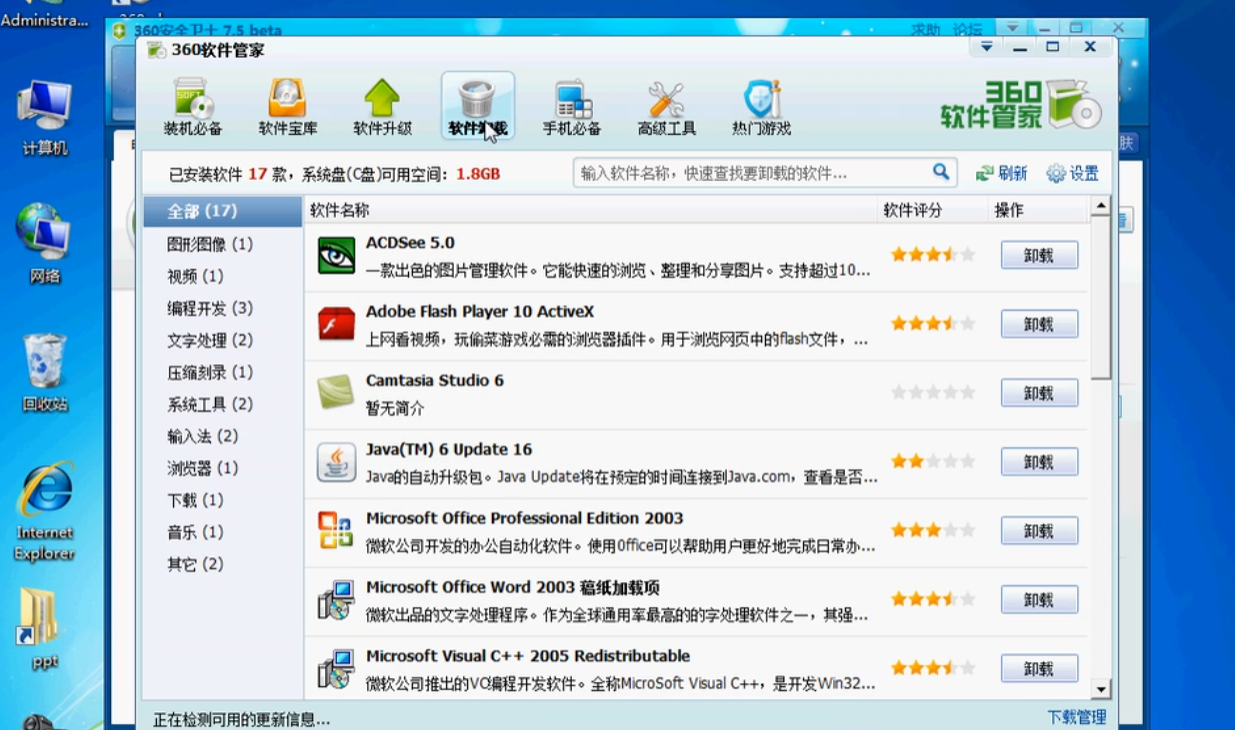Uninstall Microsoft Office Word 2003 稿纸加载项

tap(1039, 600)
